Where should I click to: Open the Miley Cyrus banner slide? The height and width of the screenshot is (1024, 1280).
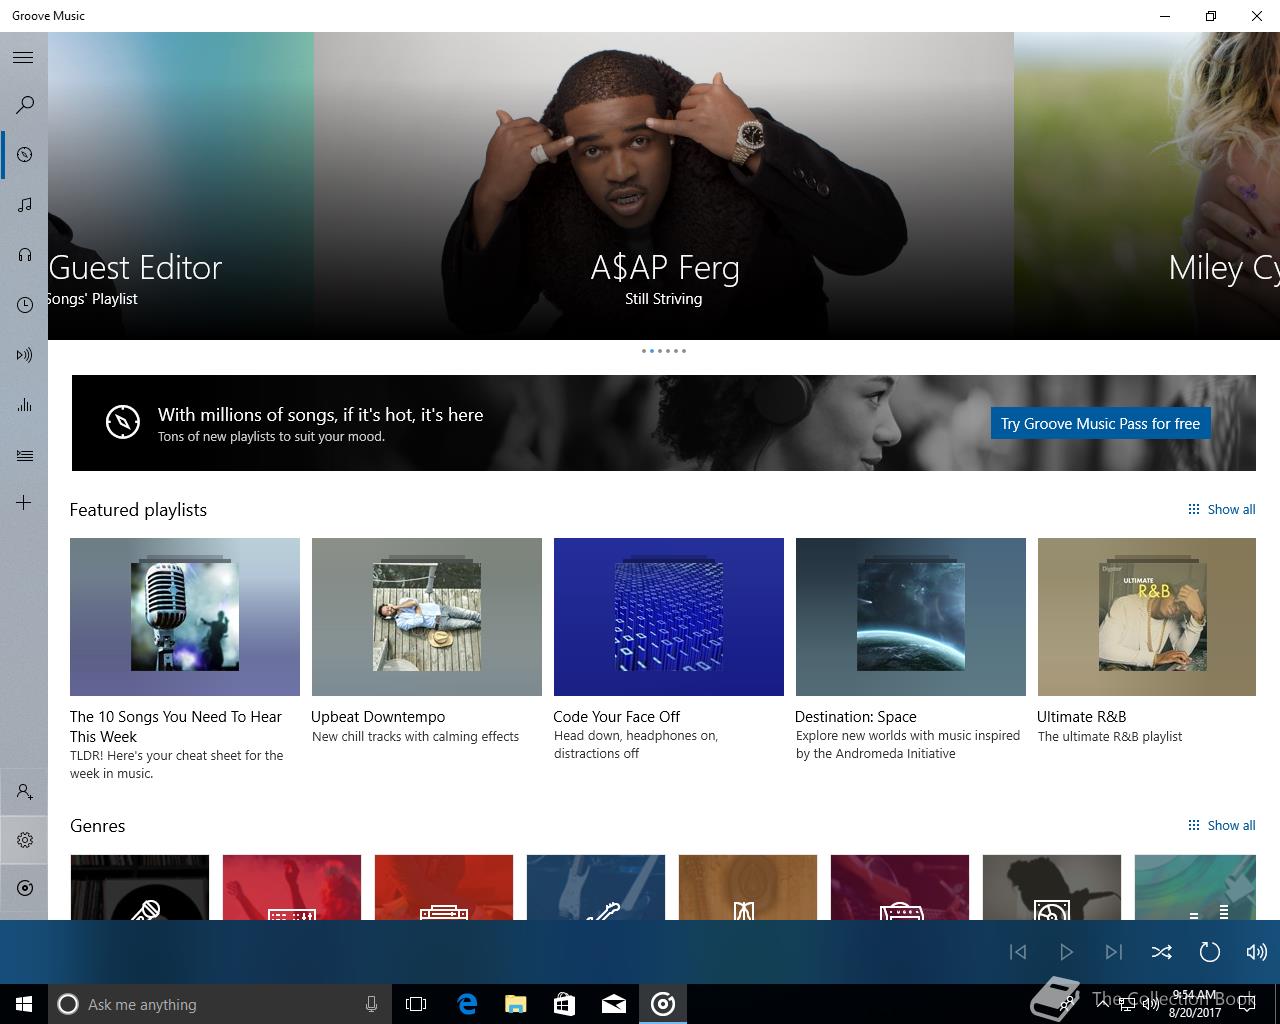(x=1147, y=186)
